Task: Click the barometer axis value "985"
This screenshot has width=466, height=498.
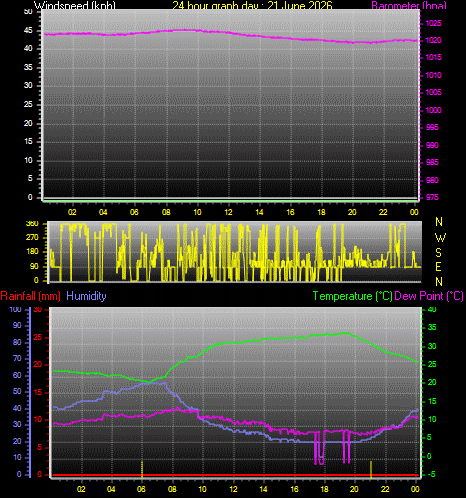Action: 432,162
